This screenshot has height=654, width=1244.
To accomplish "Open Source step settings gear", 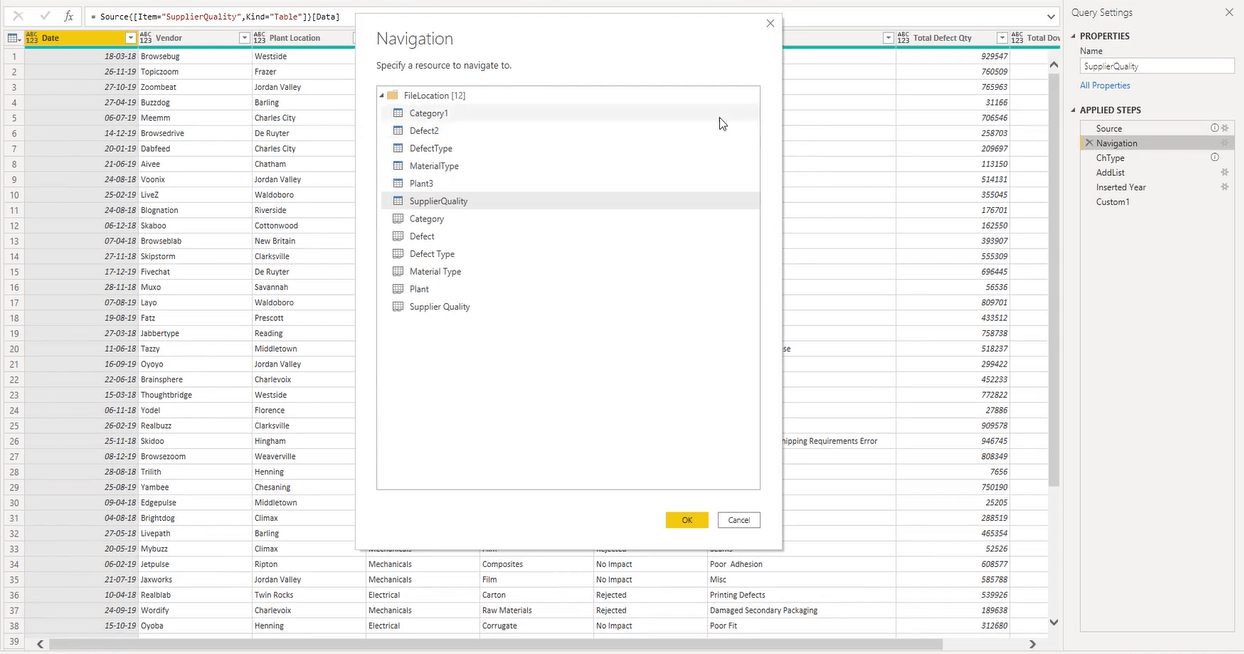I will [x=1224, y=128].
